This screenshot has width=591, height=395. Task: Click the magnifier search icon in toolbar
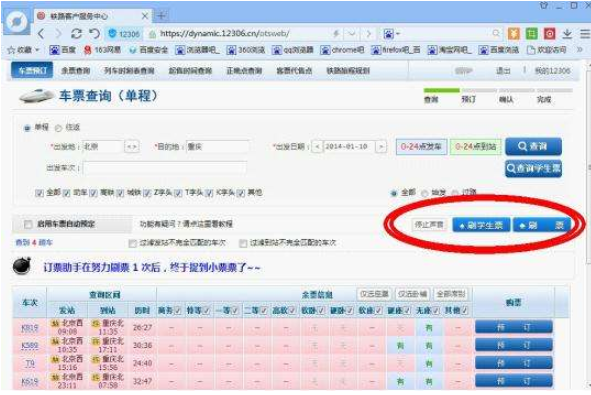[496, 34]
